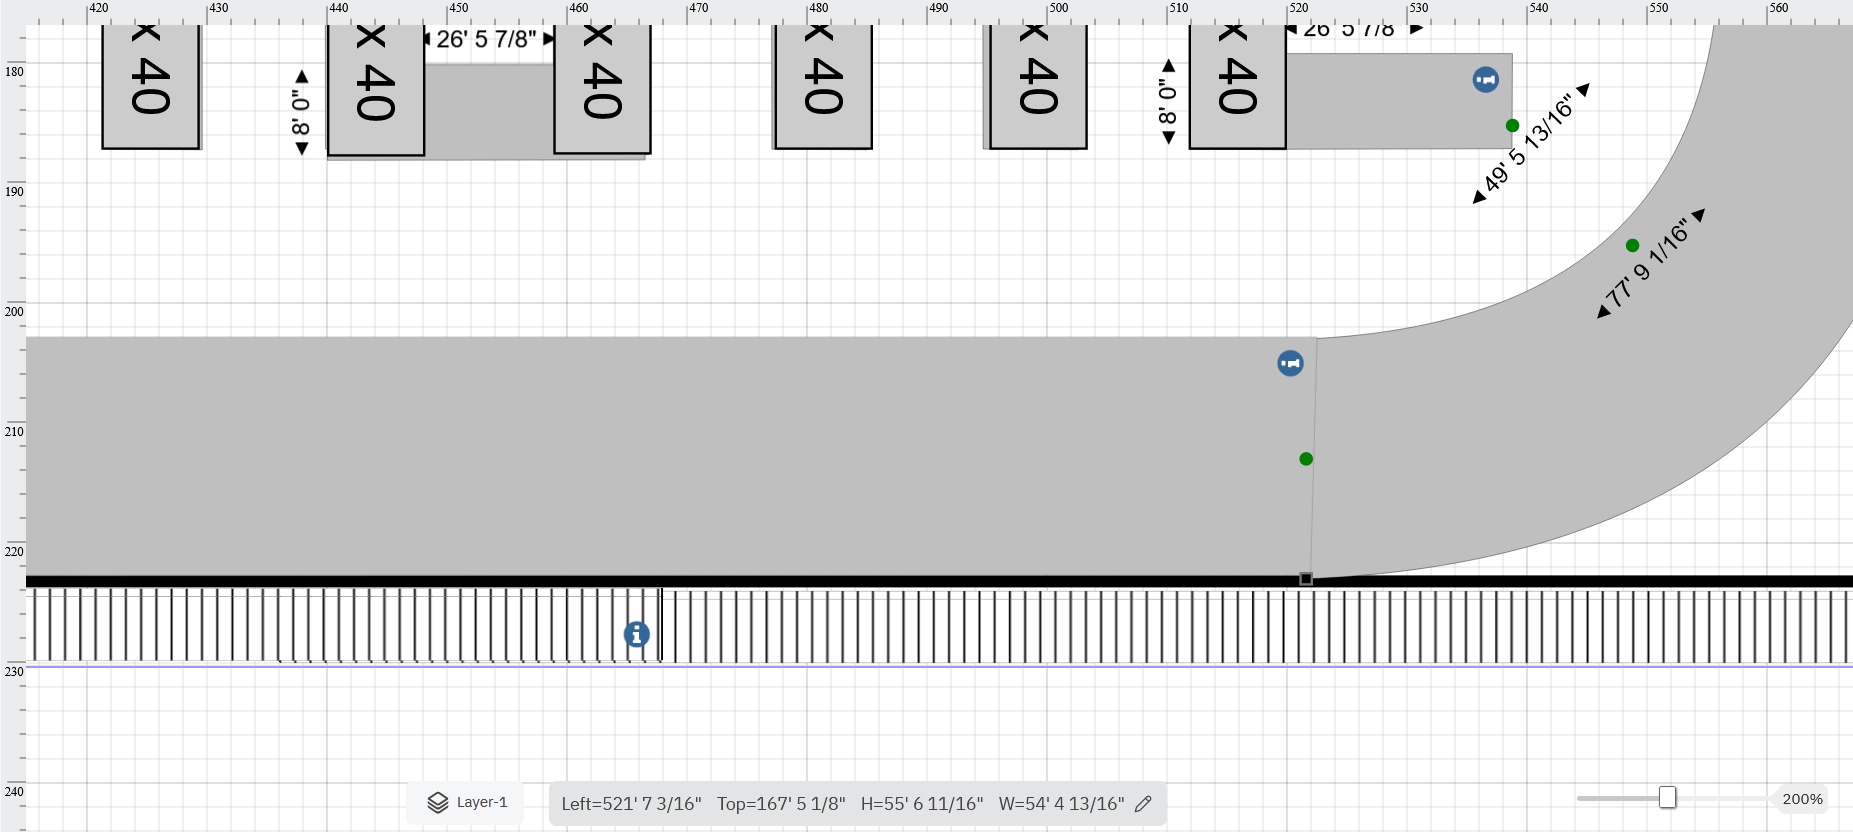The image size is (1853, 832).
Task: Click the square control handle on the black line
Action: pyautogui.click(x=1306, y=579)
